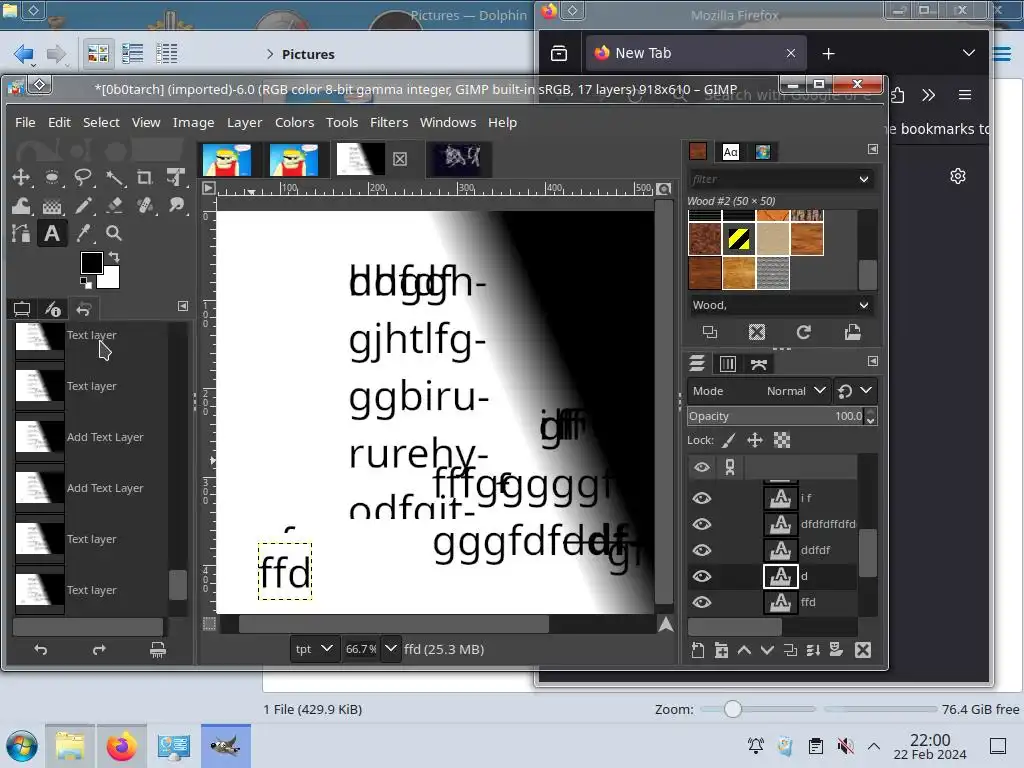1024x768 pixels.
Task: Reset colors to default black and white
Action: 86,282
